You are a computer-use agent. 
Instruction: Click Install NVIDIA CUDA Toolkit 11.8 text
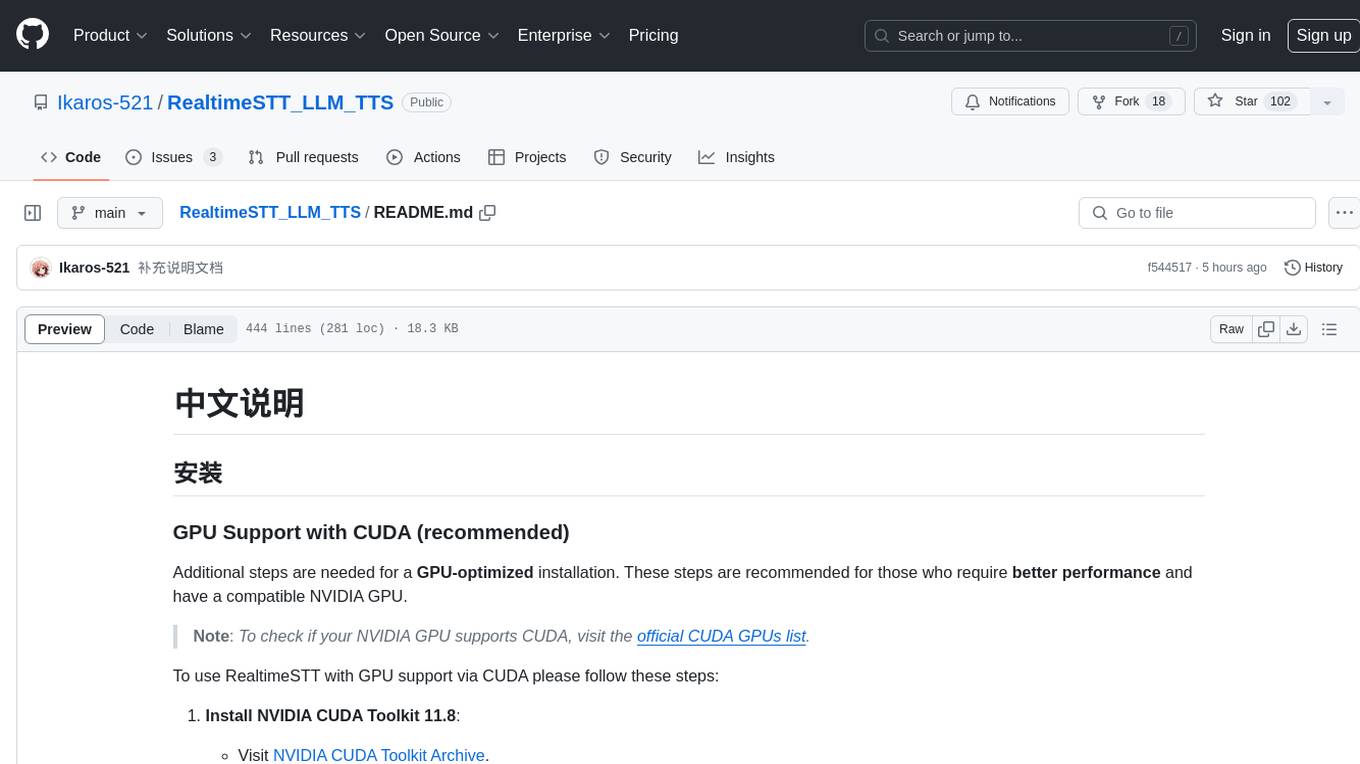click(330, 716)
